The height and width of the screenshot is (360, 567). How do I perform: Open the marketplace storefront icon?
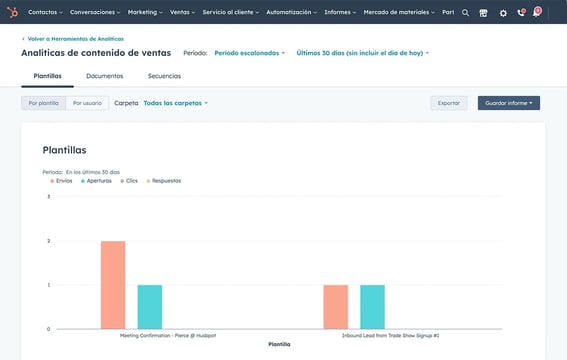[x=483, y=13]
